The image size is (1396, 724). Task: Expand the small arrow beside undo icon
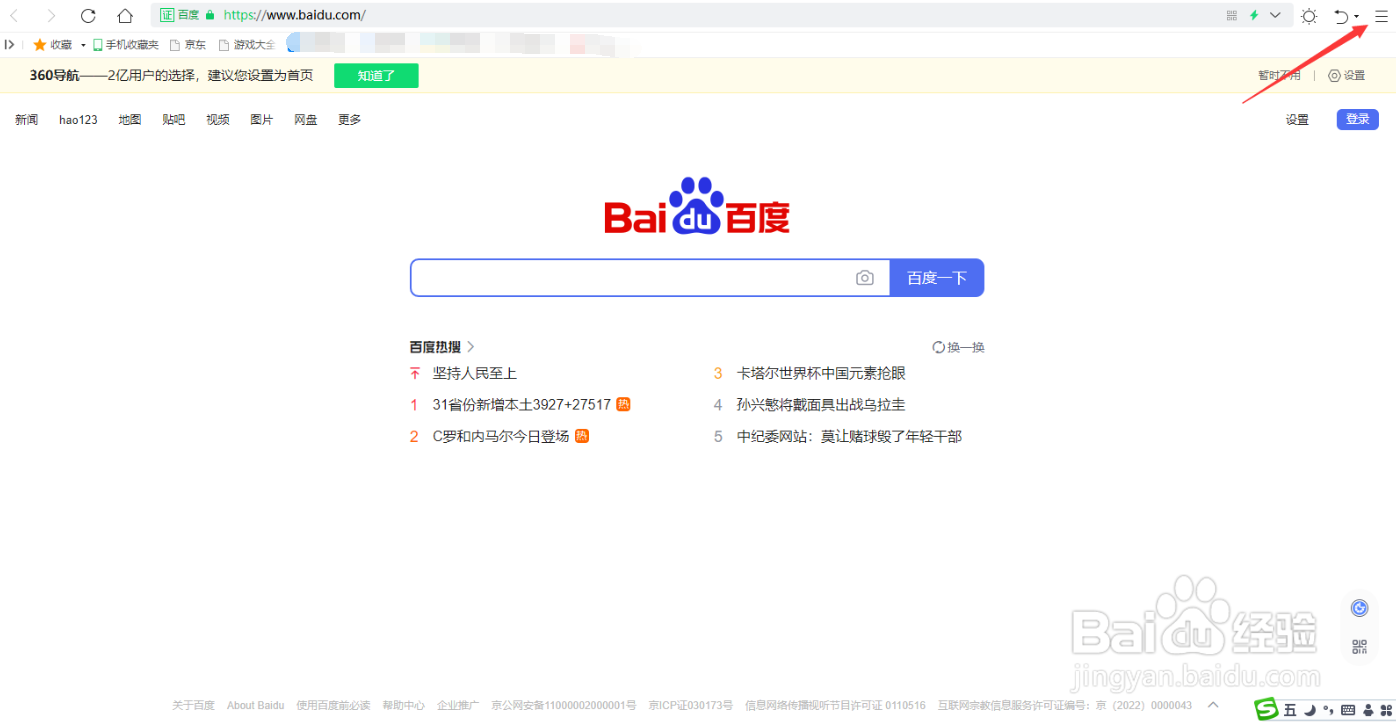point(1357,17)
